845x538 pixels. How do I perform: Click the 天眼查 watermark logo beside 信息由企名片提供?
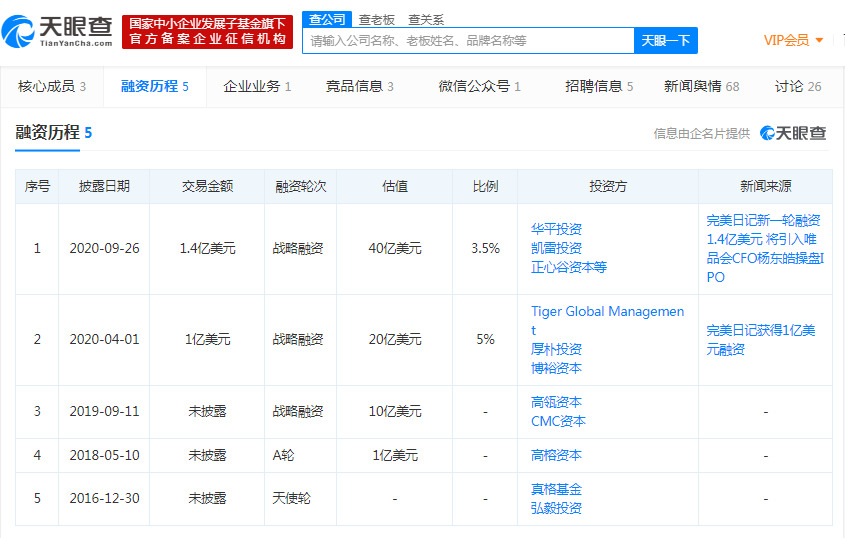793,133
